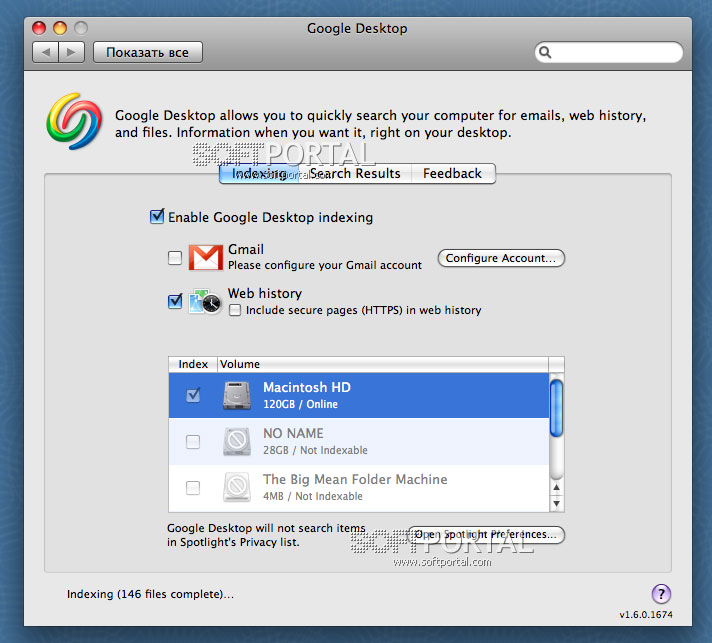
Task: Select the Macintosh HD volume name
Action: click(x=307, y=387)
